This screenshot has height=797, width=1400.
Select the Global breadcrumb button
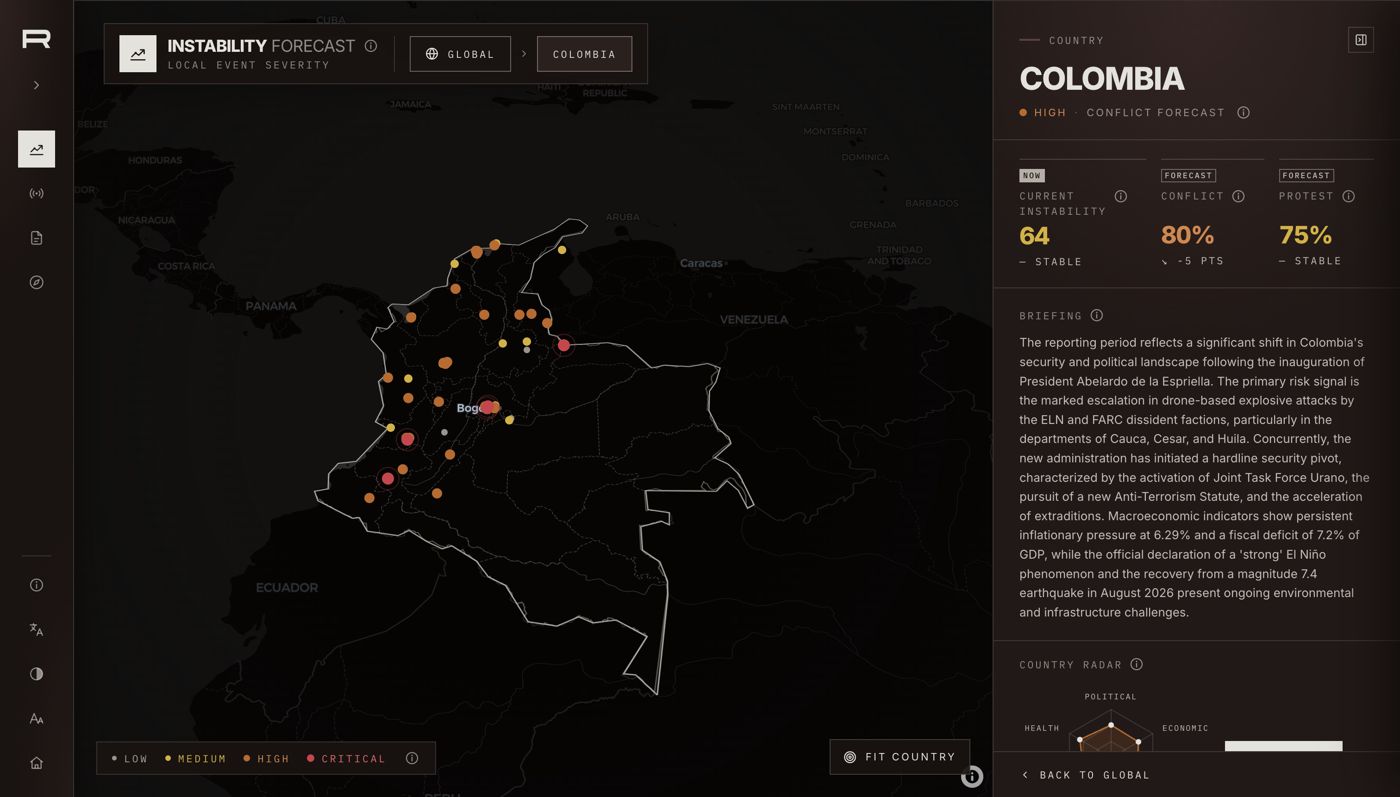pos(460,54)
